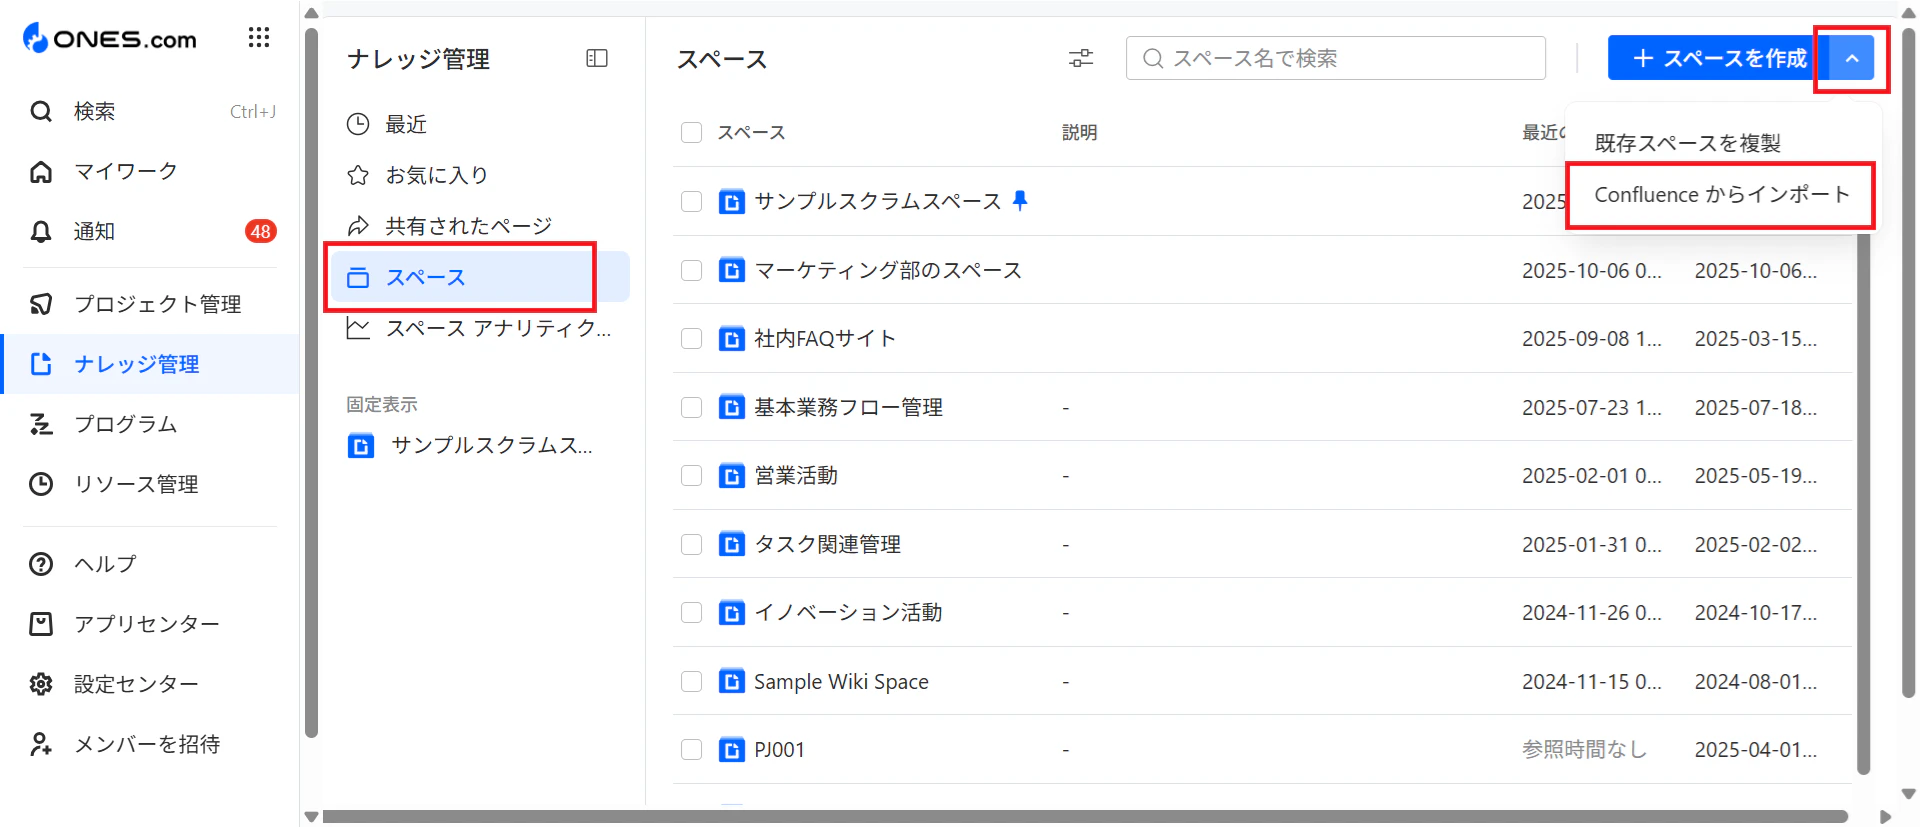This screenshot has width=1920, height=827.
Task: Open the 48 notifications badge
Action: 261,231
